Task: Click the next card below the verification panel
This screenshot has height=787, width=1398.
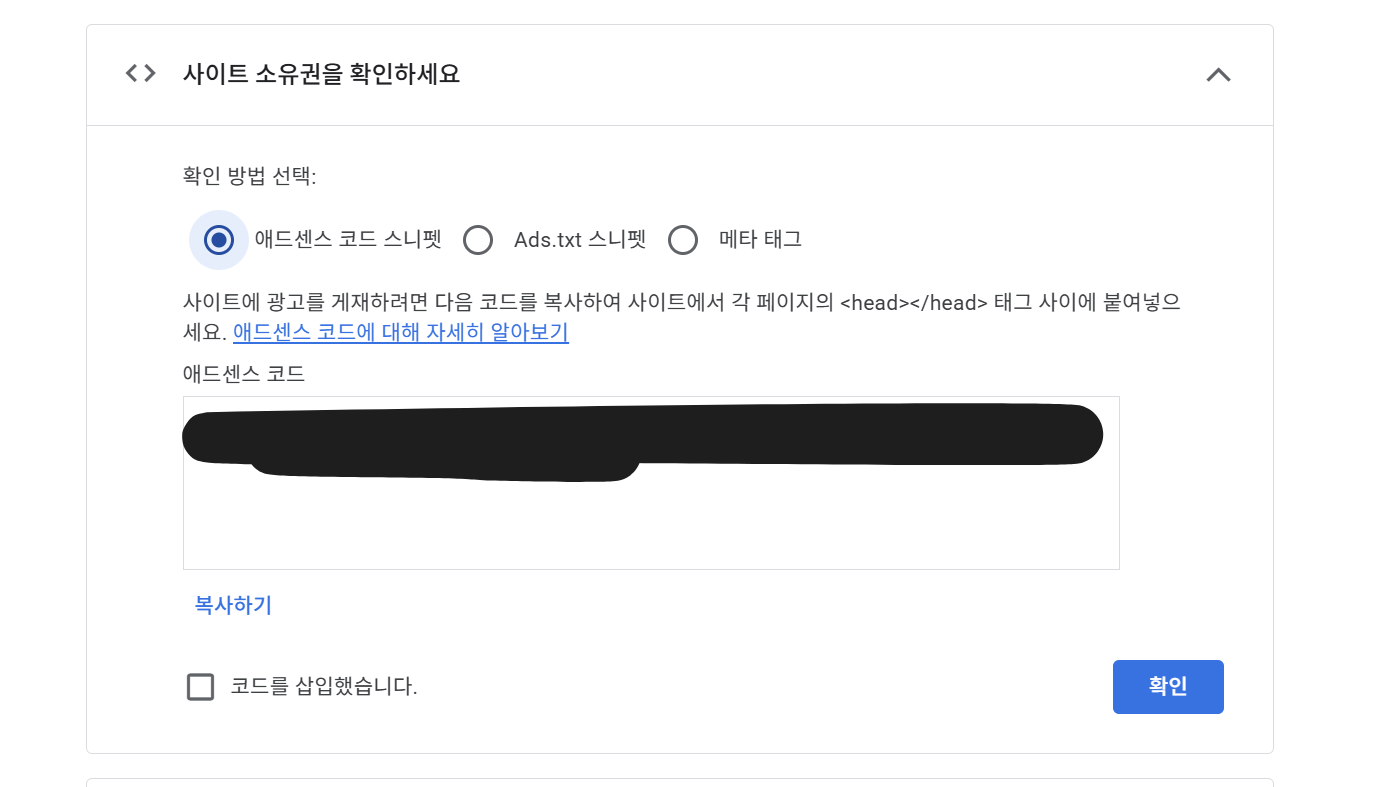Action: tap(680, 782)
